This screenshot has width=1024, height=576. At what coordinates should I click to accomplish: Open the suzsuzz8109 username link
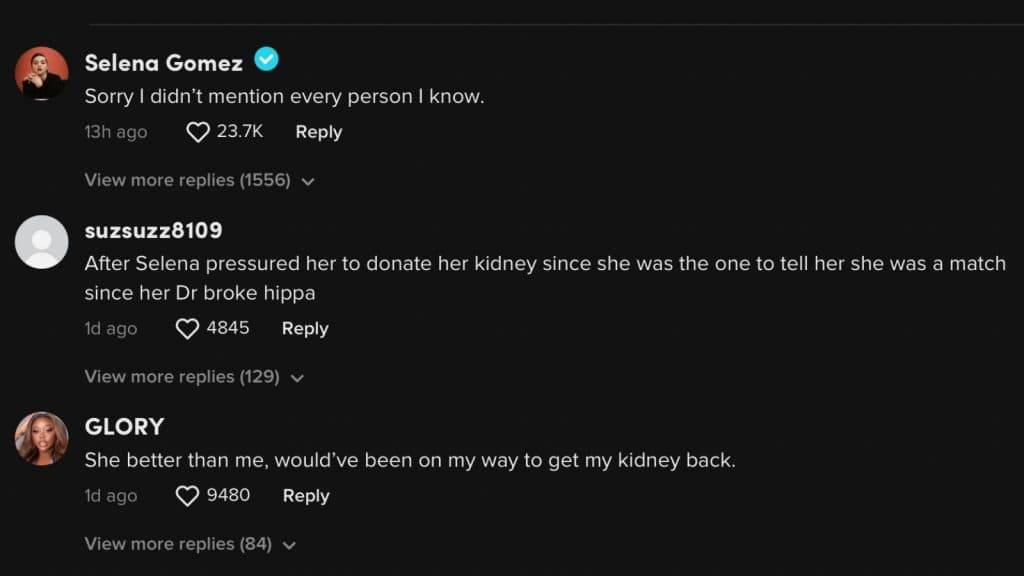tap(153, 231)
